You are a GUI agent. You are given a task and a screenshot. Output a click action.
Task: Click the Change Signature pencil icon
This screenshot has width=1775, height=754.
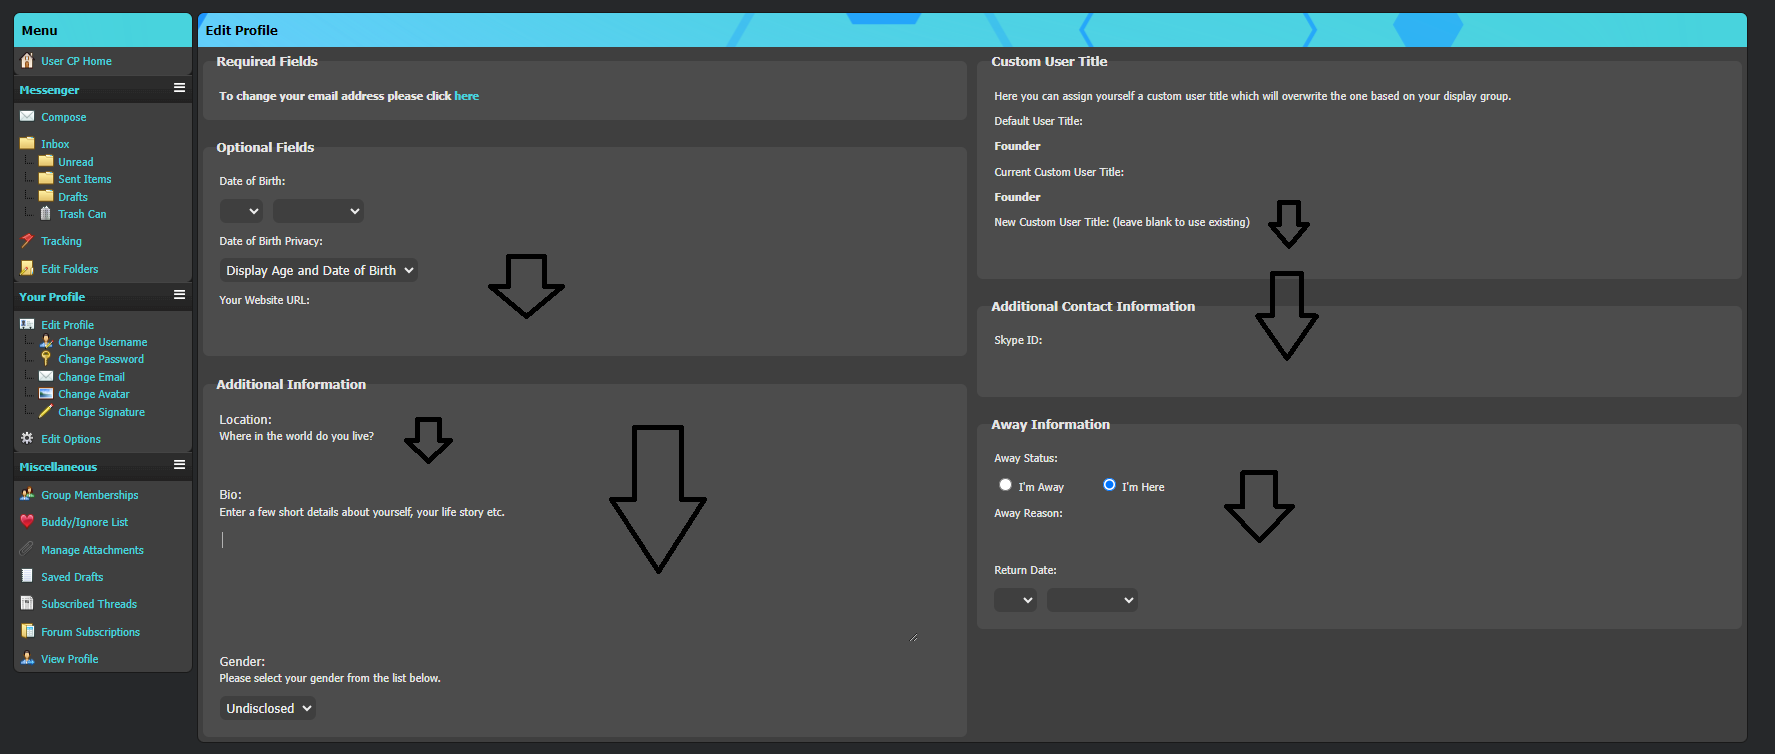pos(46,411)
